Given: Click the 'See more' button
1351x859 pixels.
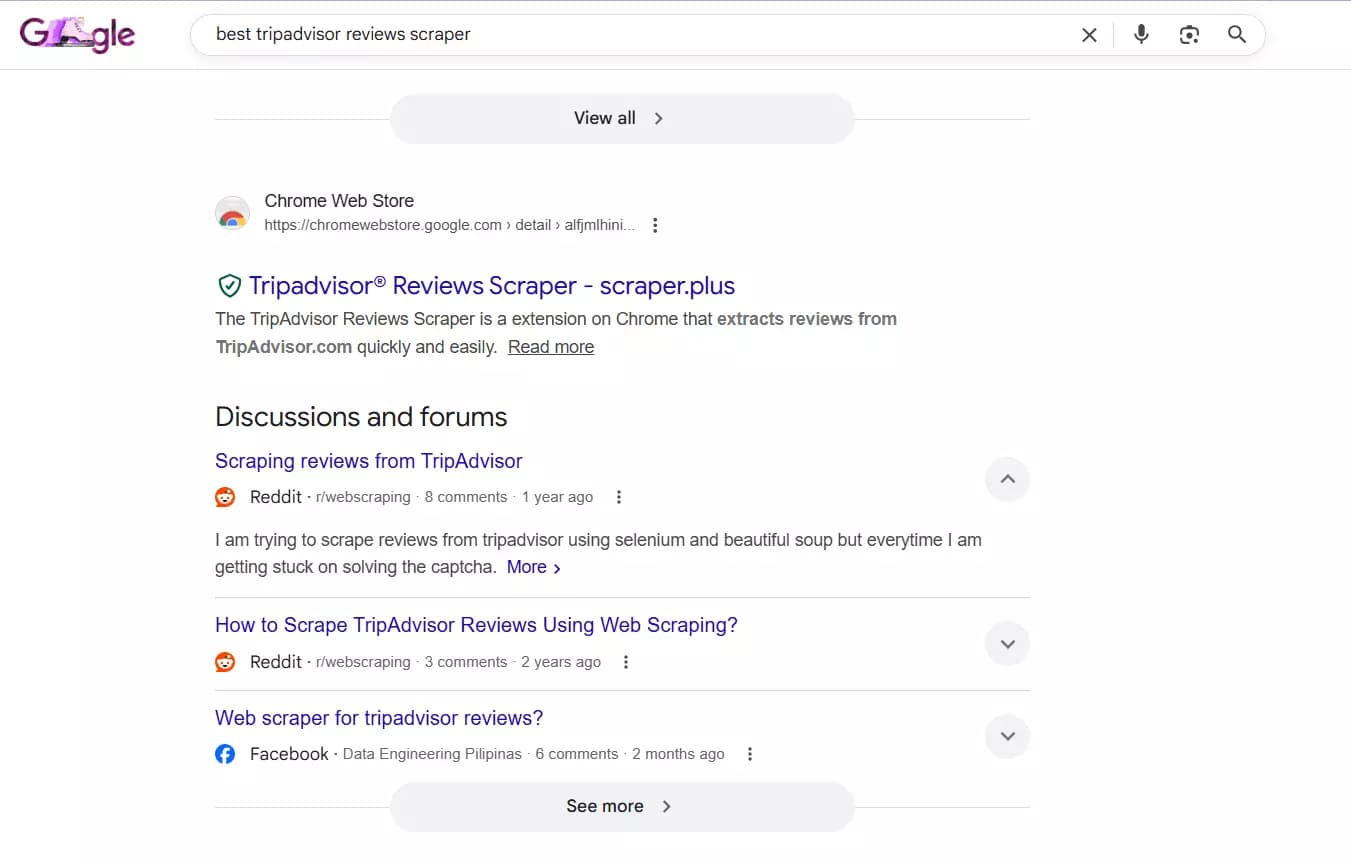Looking at the screenshot, I should point(621,805).
